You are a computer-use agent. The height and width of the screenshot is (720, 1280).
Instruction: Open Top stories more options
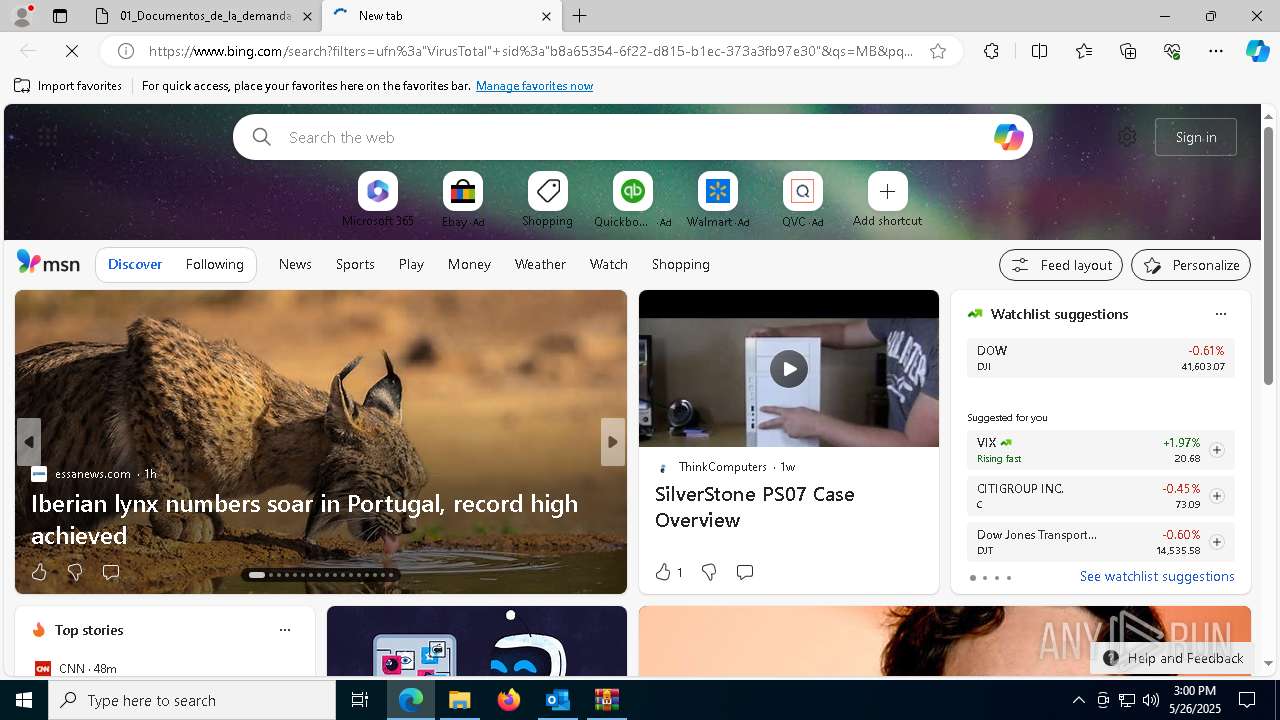285,630
